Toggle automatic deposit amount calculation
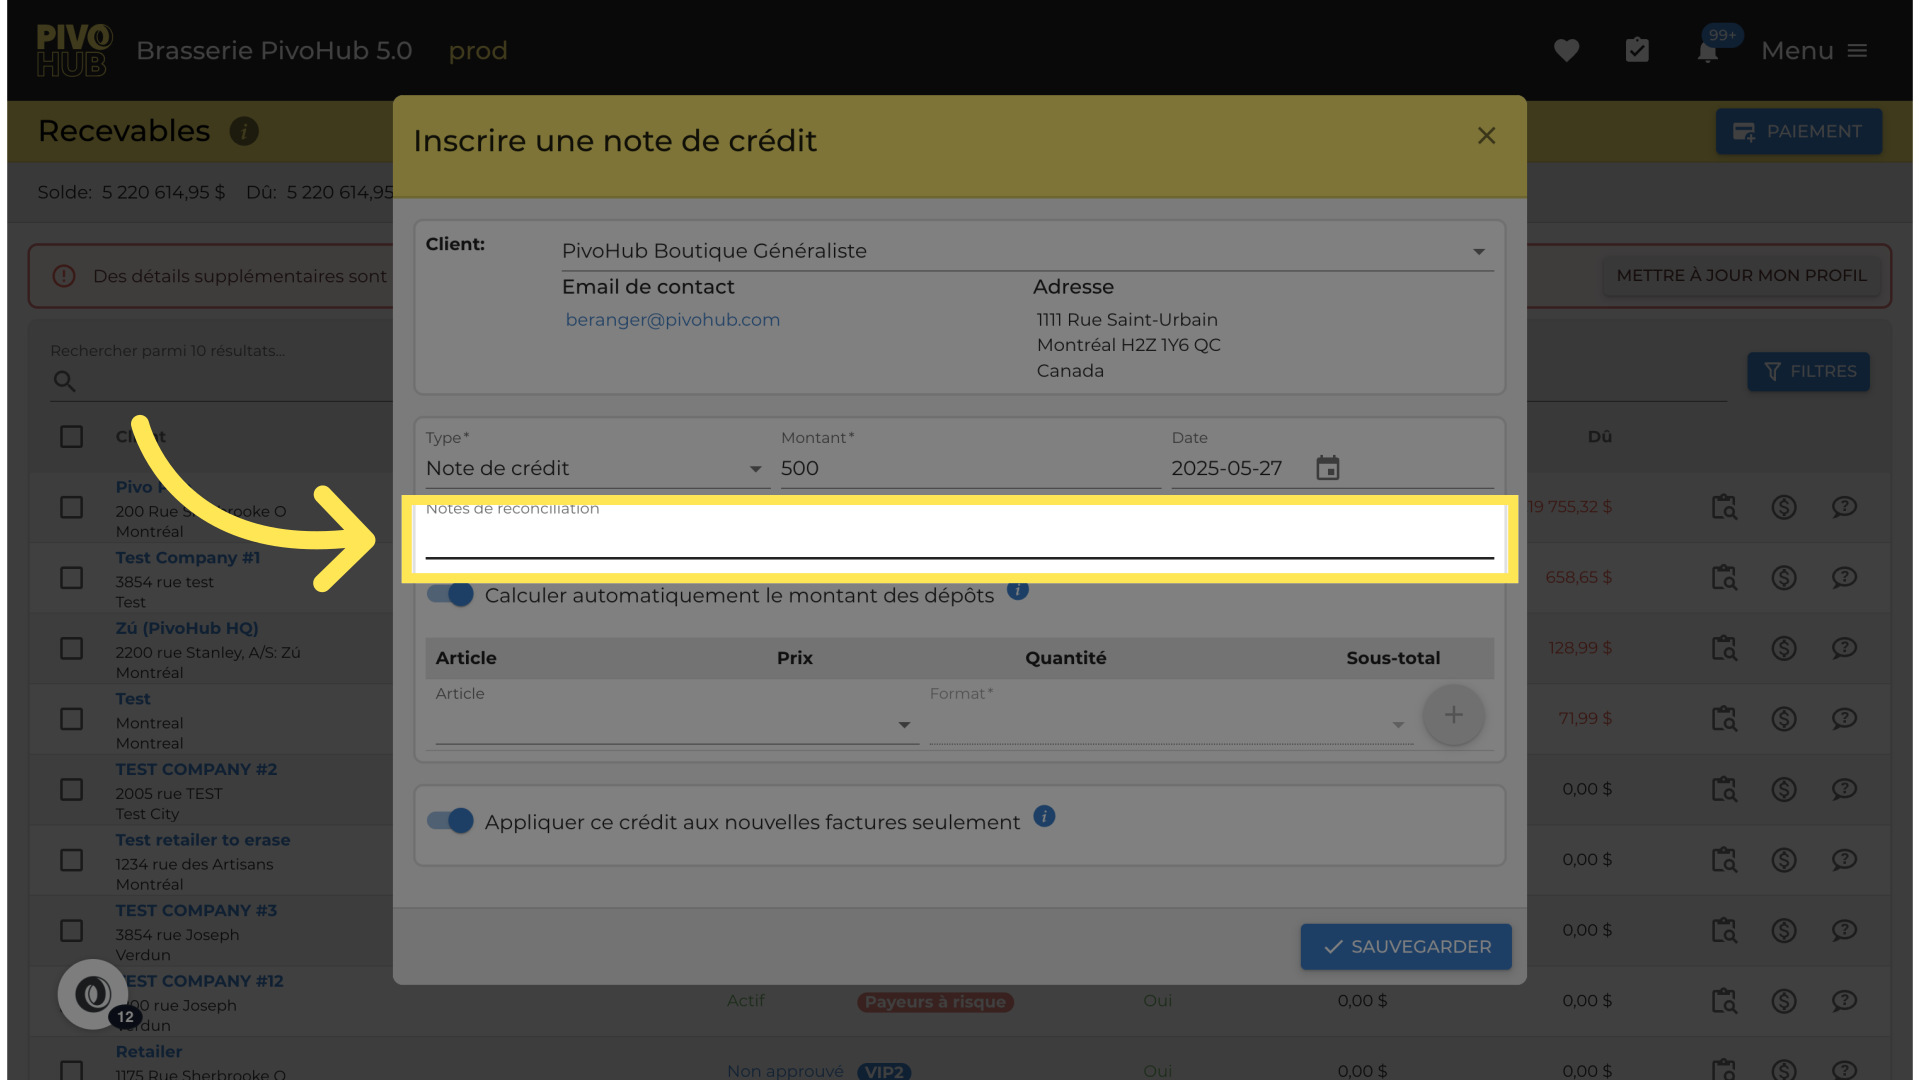Viewport: 1920px width, 1080px height. [x=450, y=595]
